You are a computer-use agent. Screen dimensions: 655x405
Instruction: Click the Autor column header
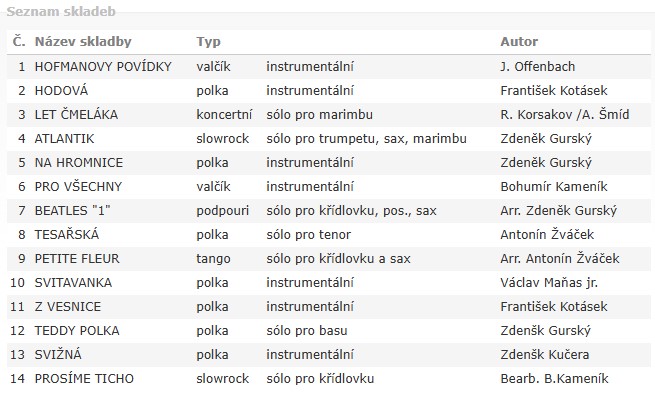[519, 41]
